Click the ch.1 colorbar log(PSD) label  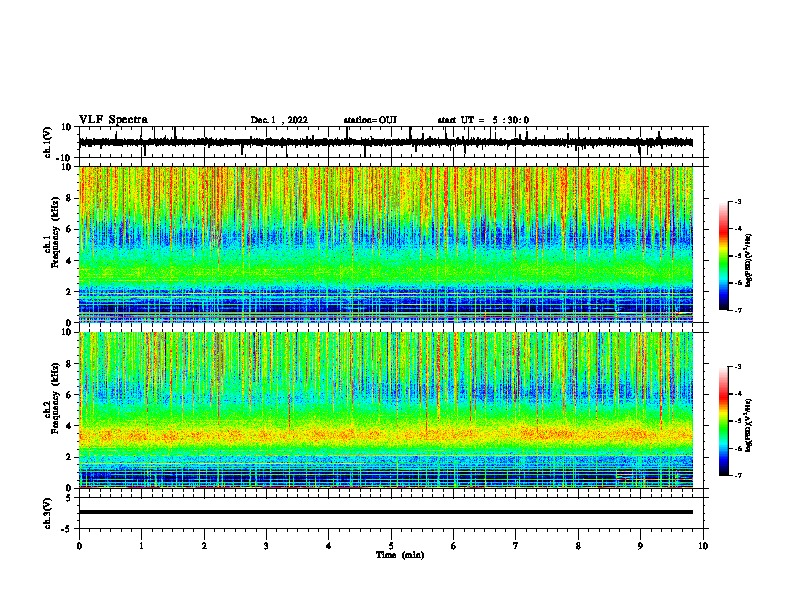(749, 260)
